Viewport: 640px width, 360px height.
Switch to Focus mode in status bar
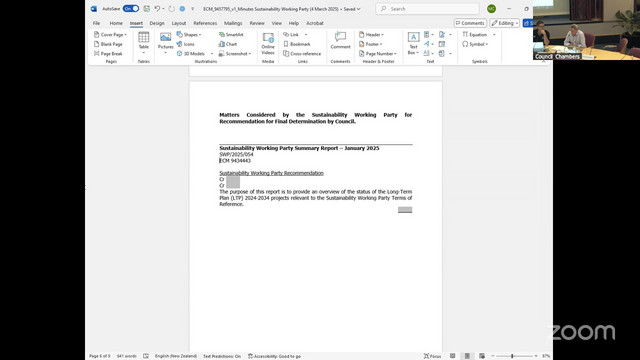432,356
